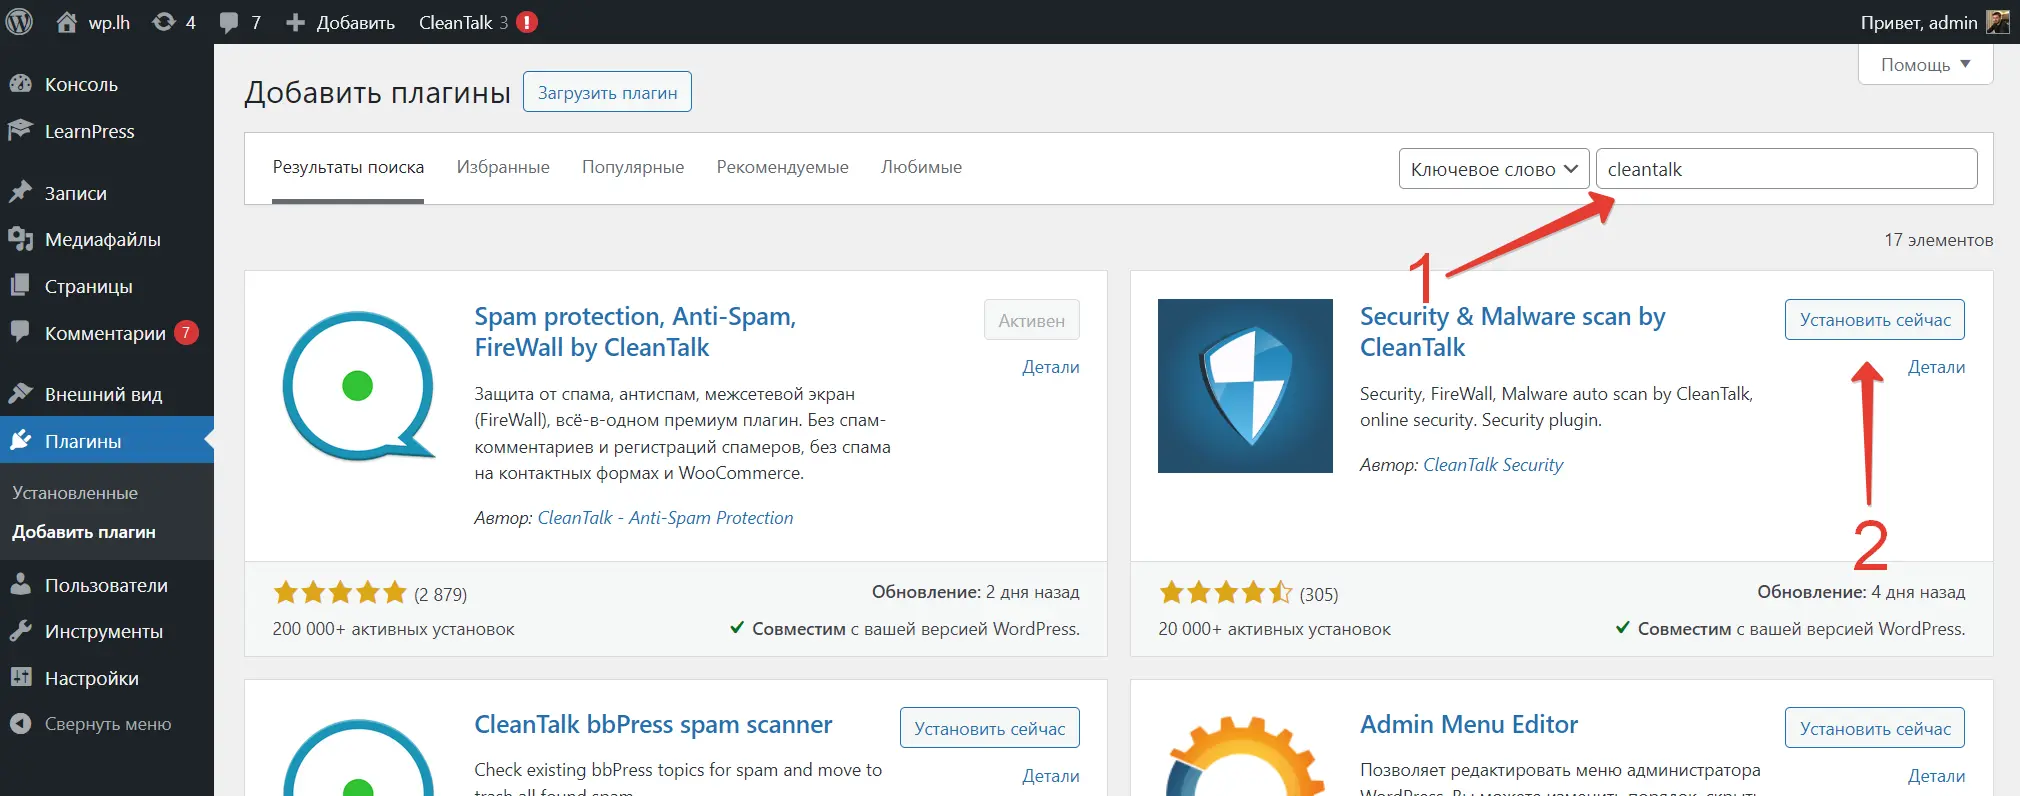Image resolution: width=2020 pixels, height=796 pixels.
Task: Switch to Рекомендуемые tab
Action: click(x=782, y=167)
